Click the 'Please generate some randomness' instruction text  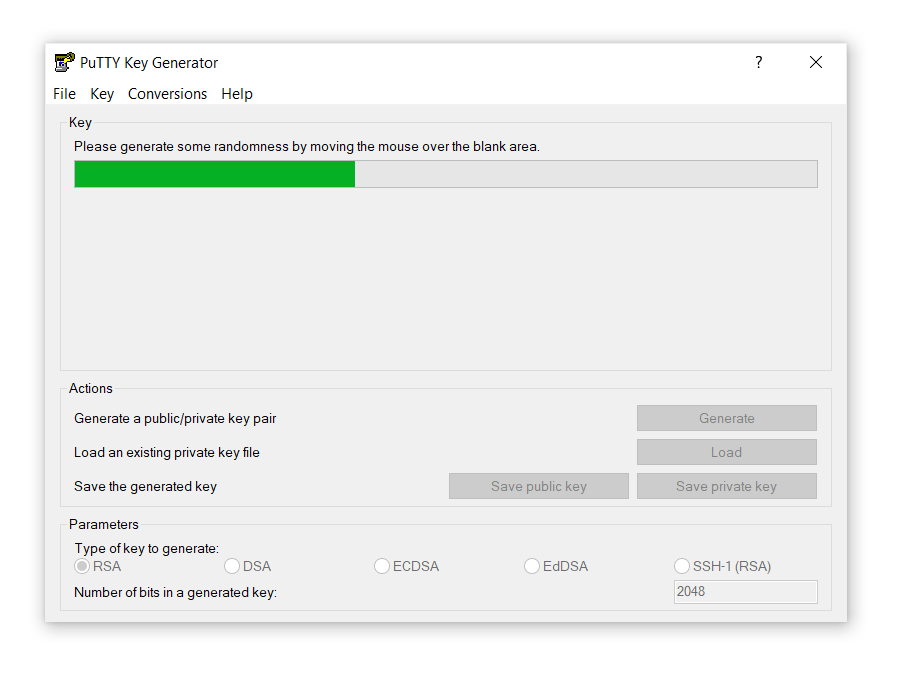(x=307, y=147)
